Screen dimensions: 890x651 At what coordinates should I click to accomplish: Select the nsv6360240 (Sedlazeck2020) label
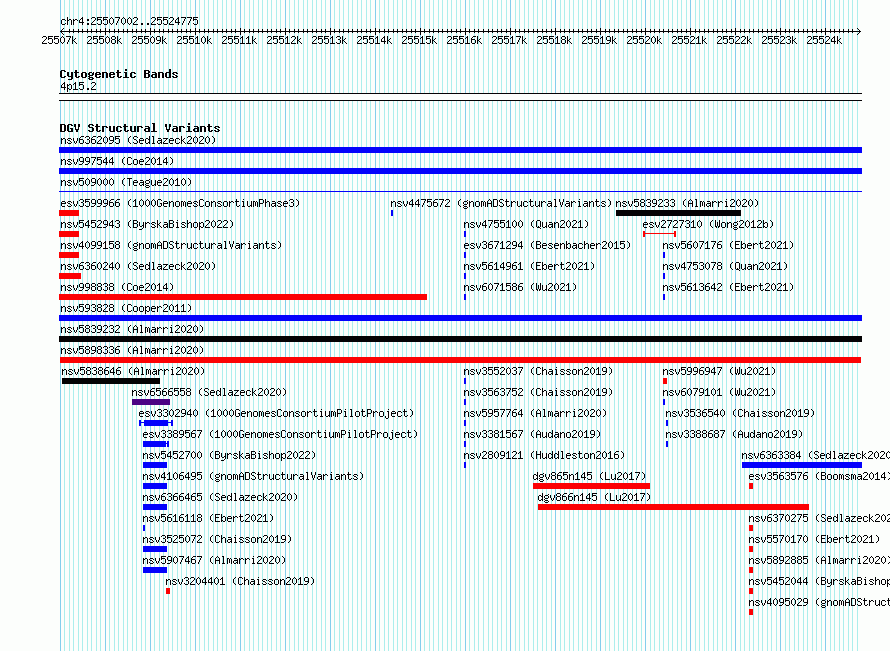(x=138, y=266)
